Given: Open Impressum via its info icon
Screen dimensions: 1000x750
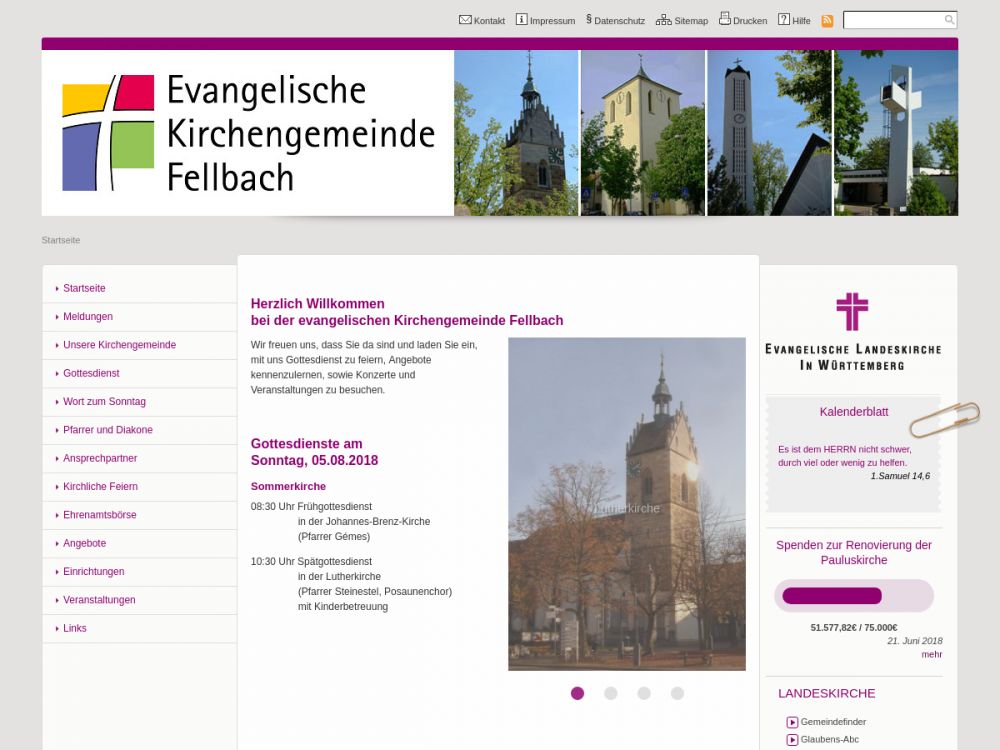Looking at the screenshot, I should point(521,20).
